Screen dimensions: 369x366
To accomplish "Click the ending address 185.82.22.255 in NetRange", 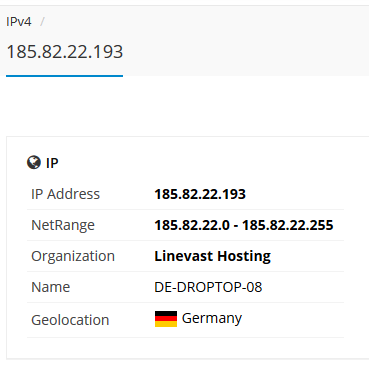I will coord(288,225).
